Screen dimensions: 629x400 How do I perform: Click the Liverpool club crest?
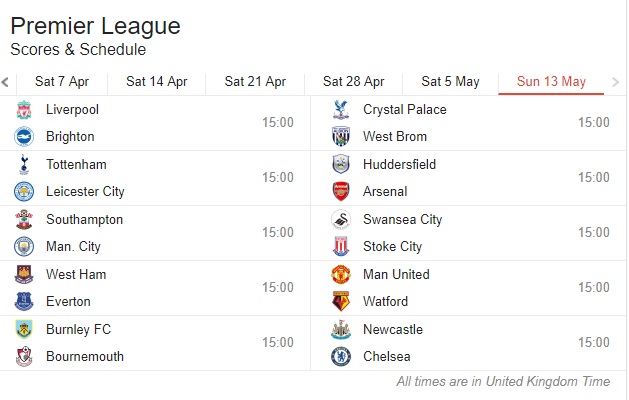pos(24,110)
